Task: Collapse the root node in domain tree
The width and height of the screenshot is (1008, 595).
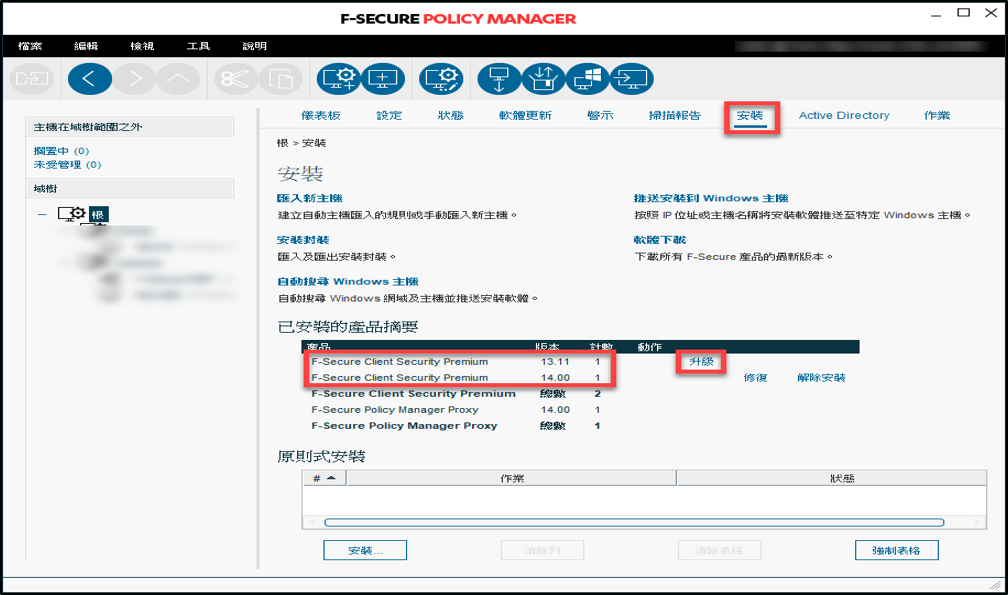Action: click(42, 214)
